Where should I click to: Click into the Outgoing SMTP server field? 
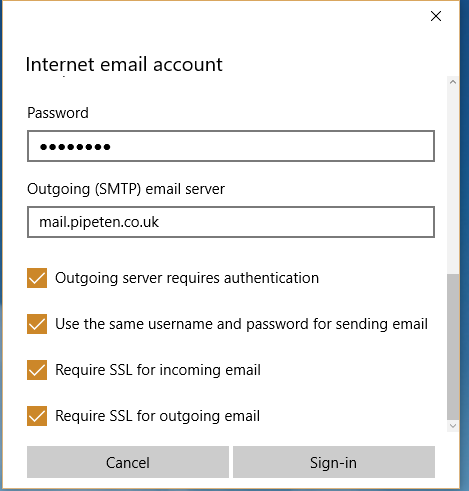[231, 222]
